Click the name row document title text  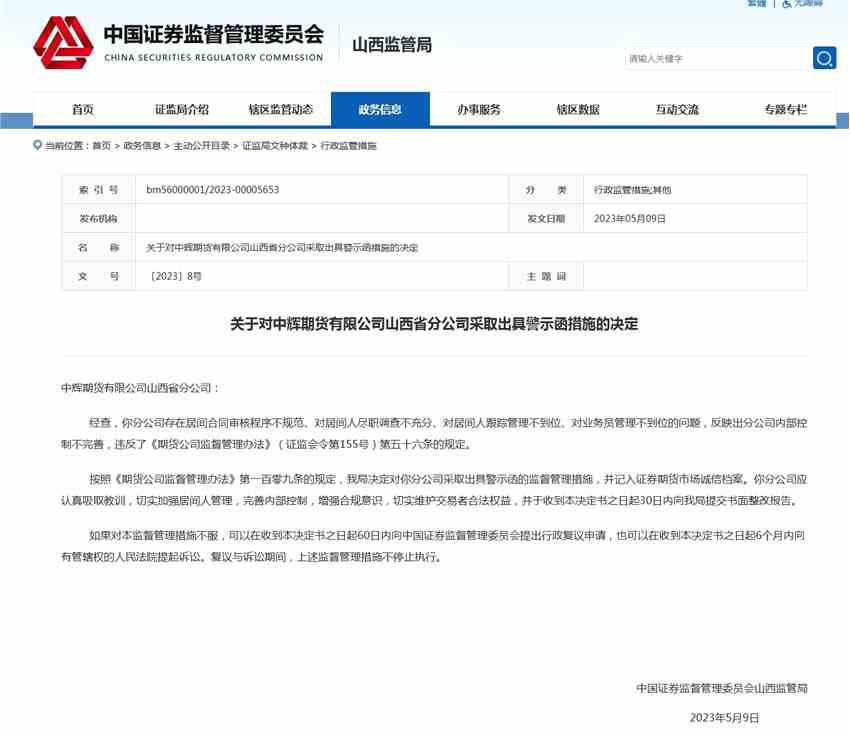[x=281, y=248]
